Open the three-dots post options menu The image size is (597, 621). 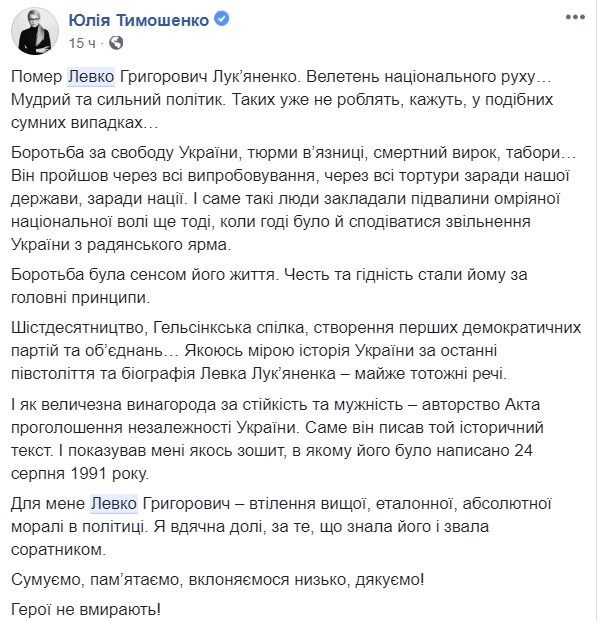coord(575,17)
